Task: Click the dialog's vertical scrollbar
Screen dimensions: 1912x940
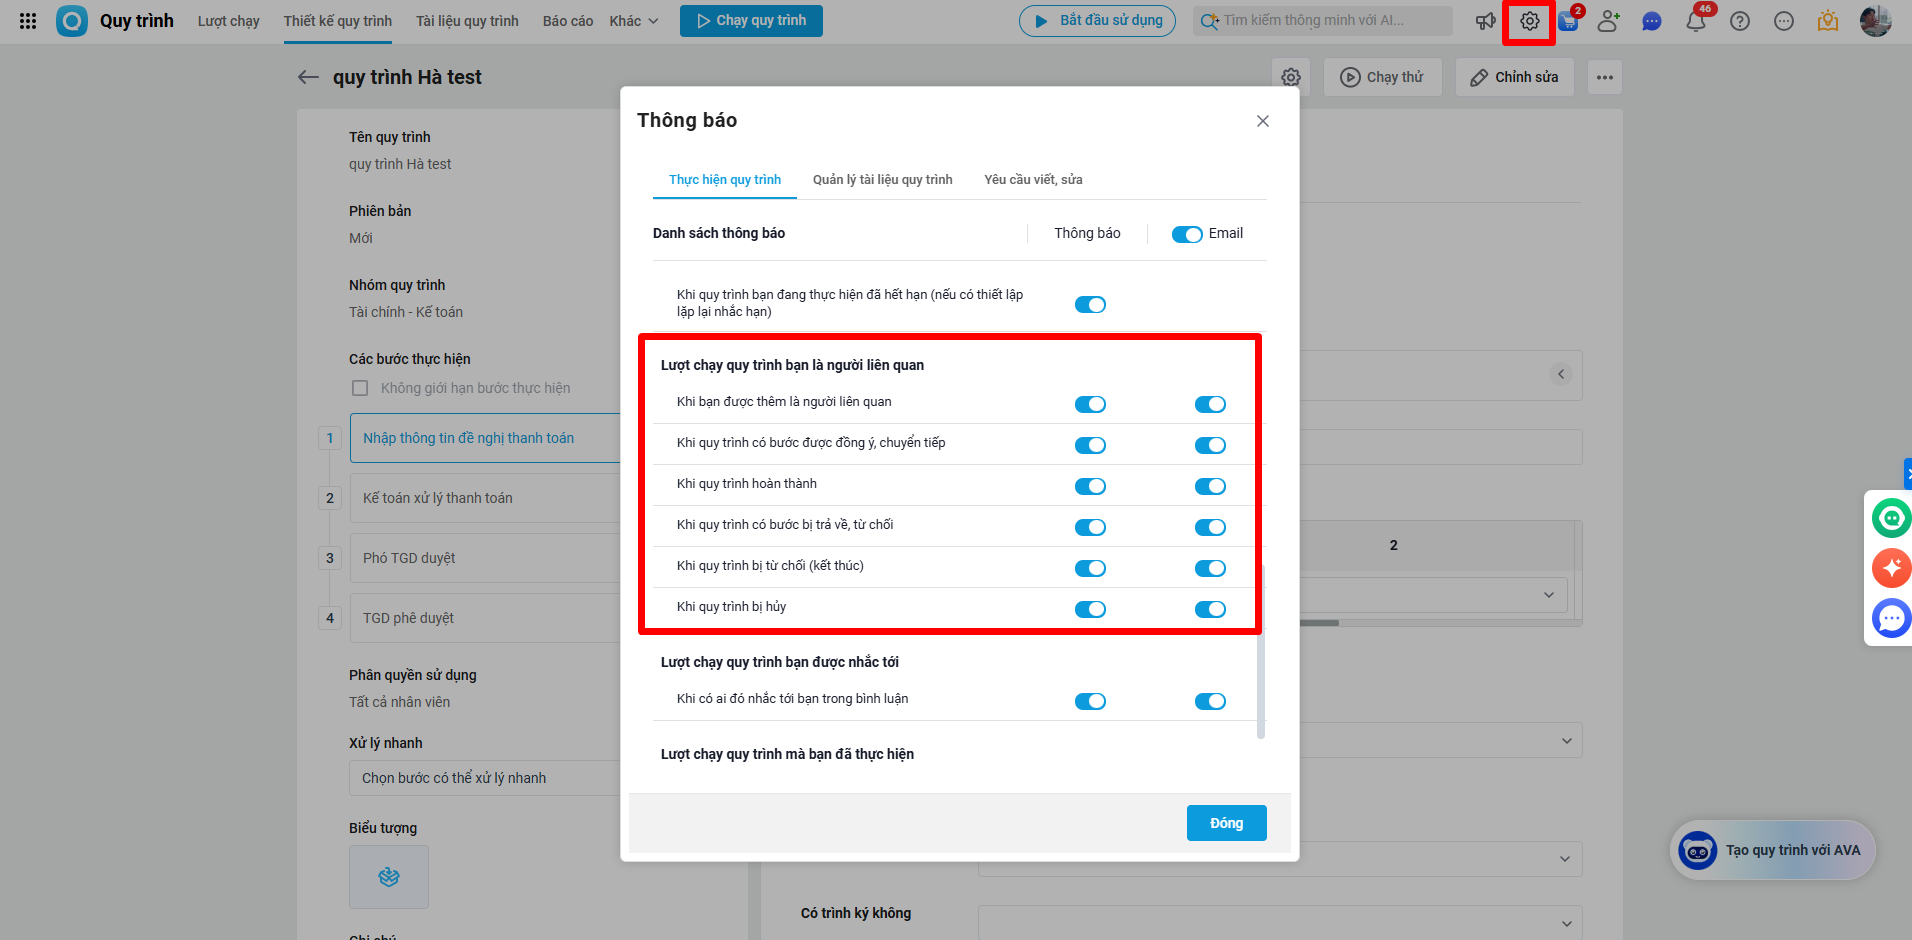Action: (1260, 650)
